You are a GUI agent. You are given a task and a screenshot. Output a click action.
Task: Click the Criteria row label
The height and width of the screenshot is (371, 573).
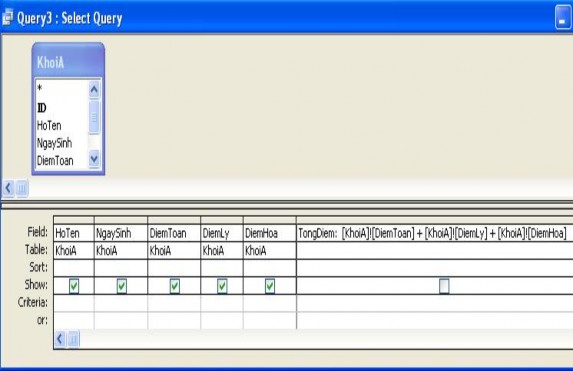[x=33, y=302]
